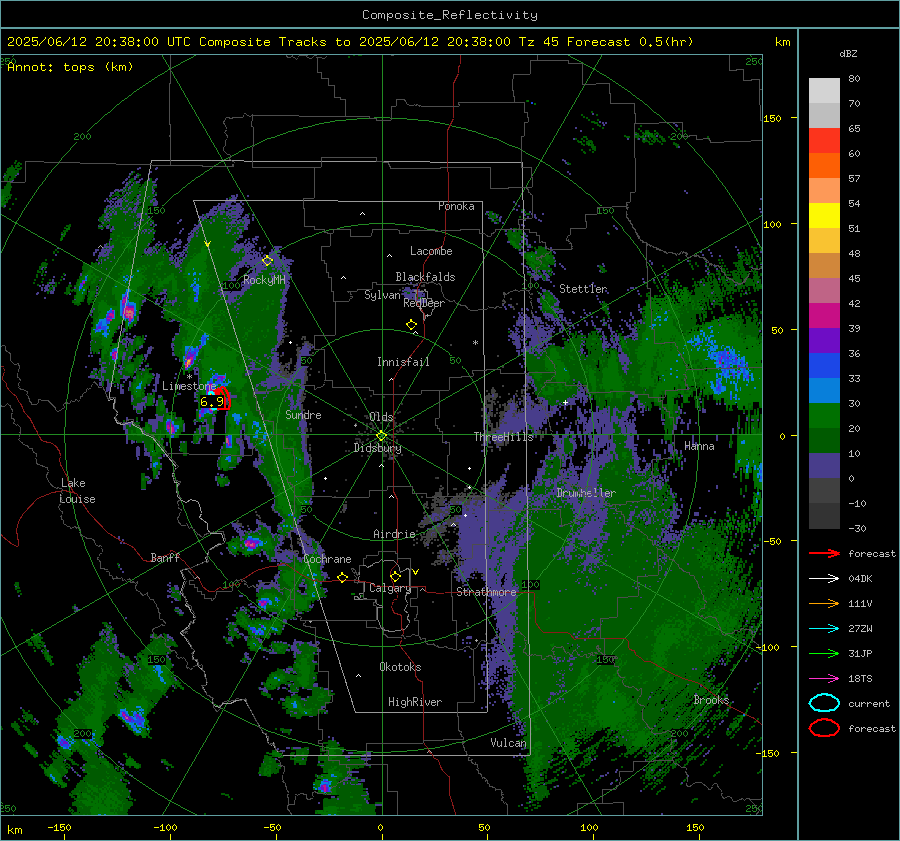Click the Sundre city label
900x841 pixels.
tap(303, 414)
